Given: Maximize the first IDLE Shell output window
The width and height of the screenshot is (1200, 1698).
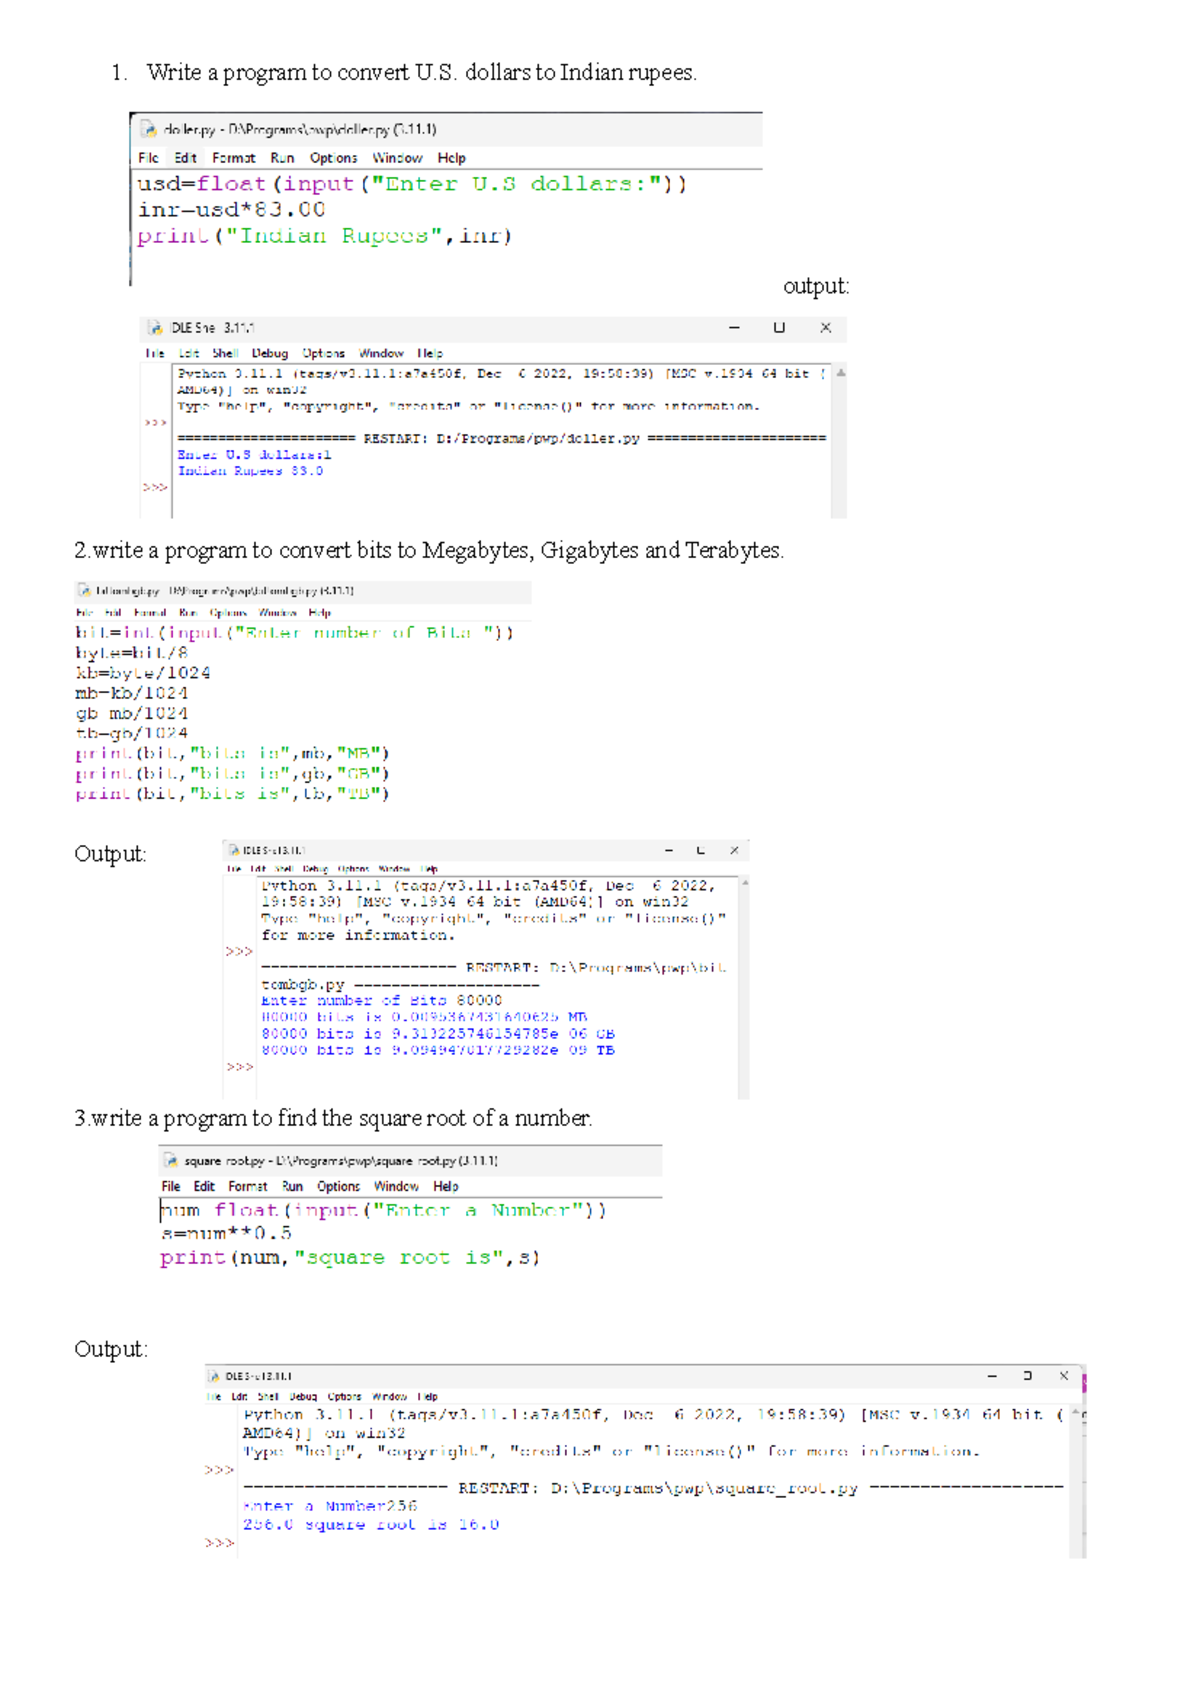Looking at the screenshot, I should coord(779,328).
